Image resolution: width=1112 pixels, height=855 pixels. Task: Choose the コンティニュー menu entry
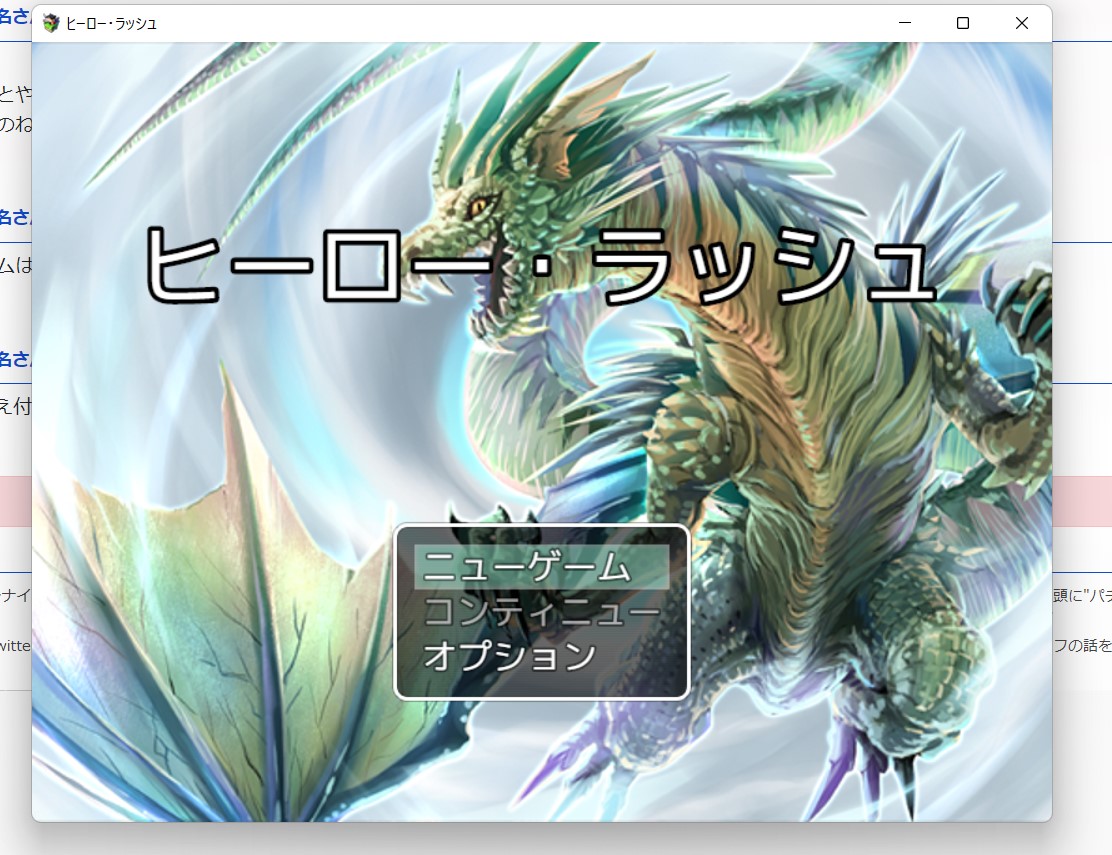tap(541, 611)
